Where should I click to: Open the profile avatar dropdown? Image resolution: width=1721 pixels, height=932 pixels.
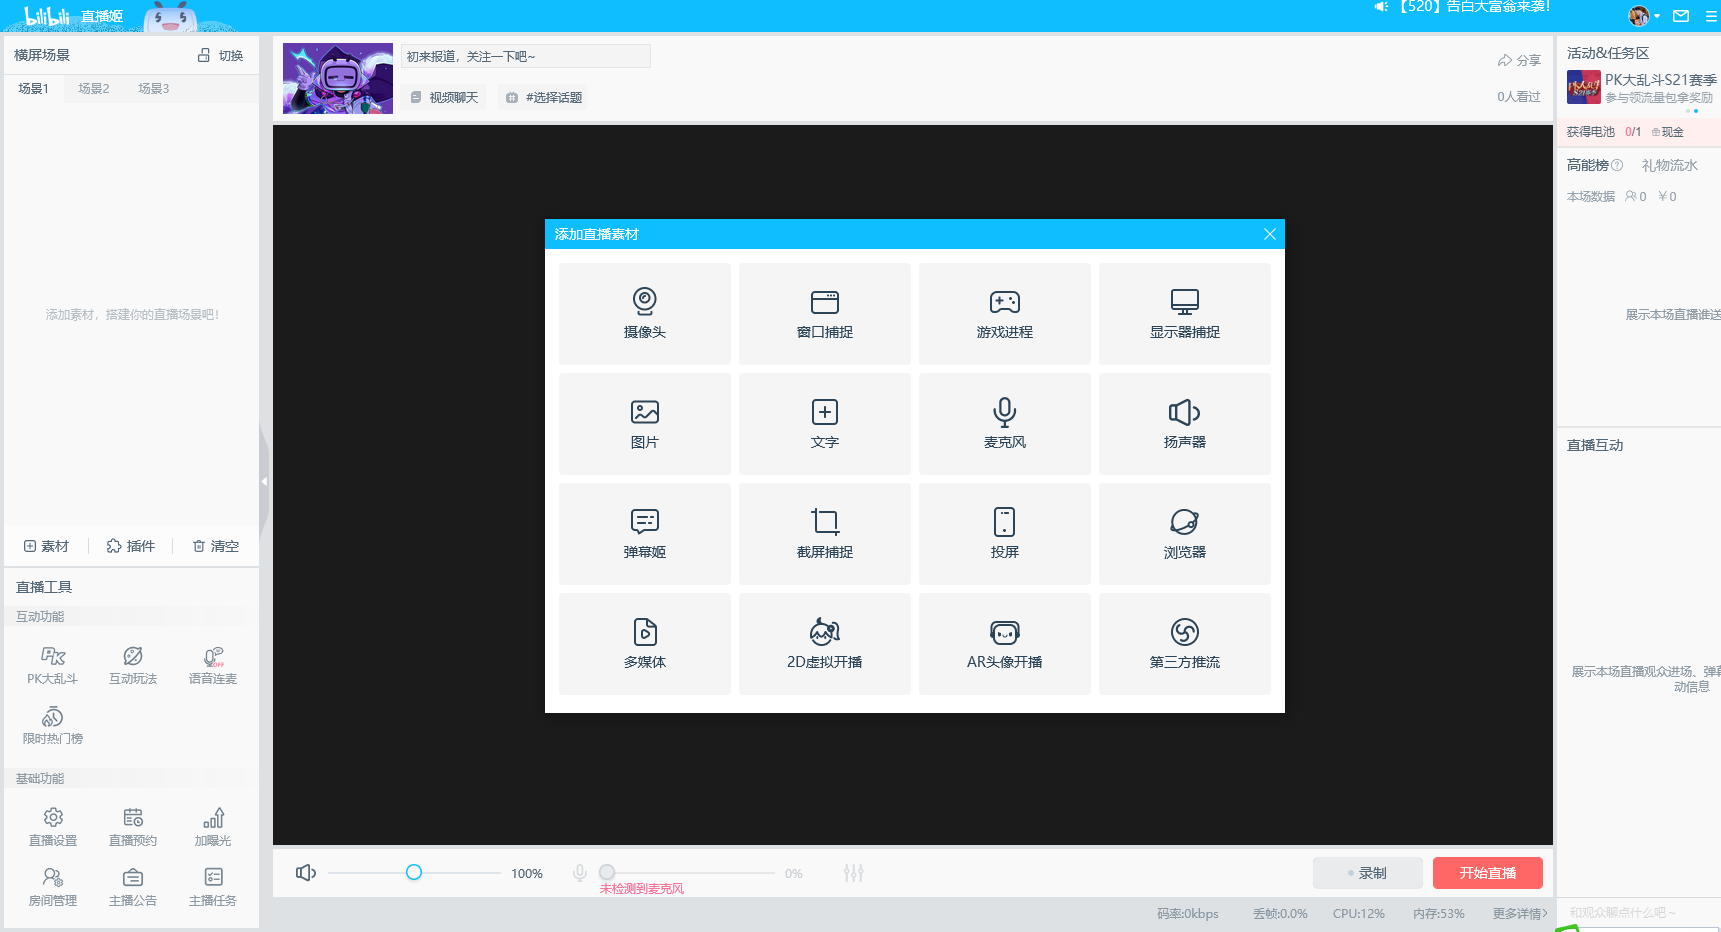coord(1644,16)
